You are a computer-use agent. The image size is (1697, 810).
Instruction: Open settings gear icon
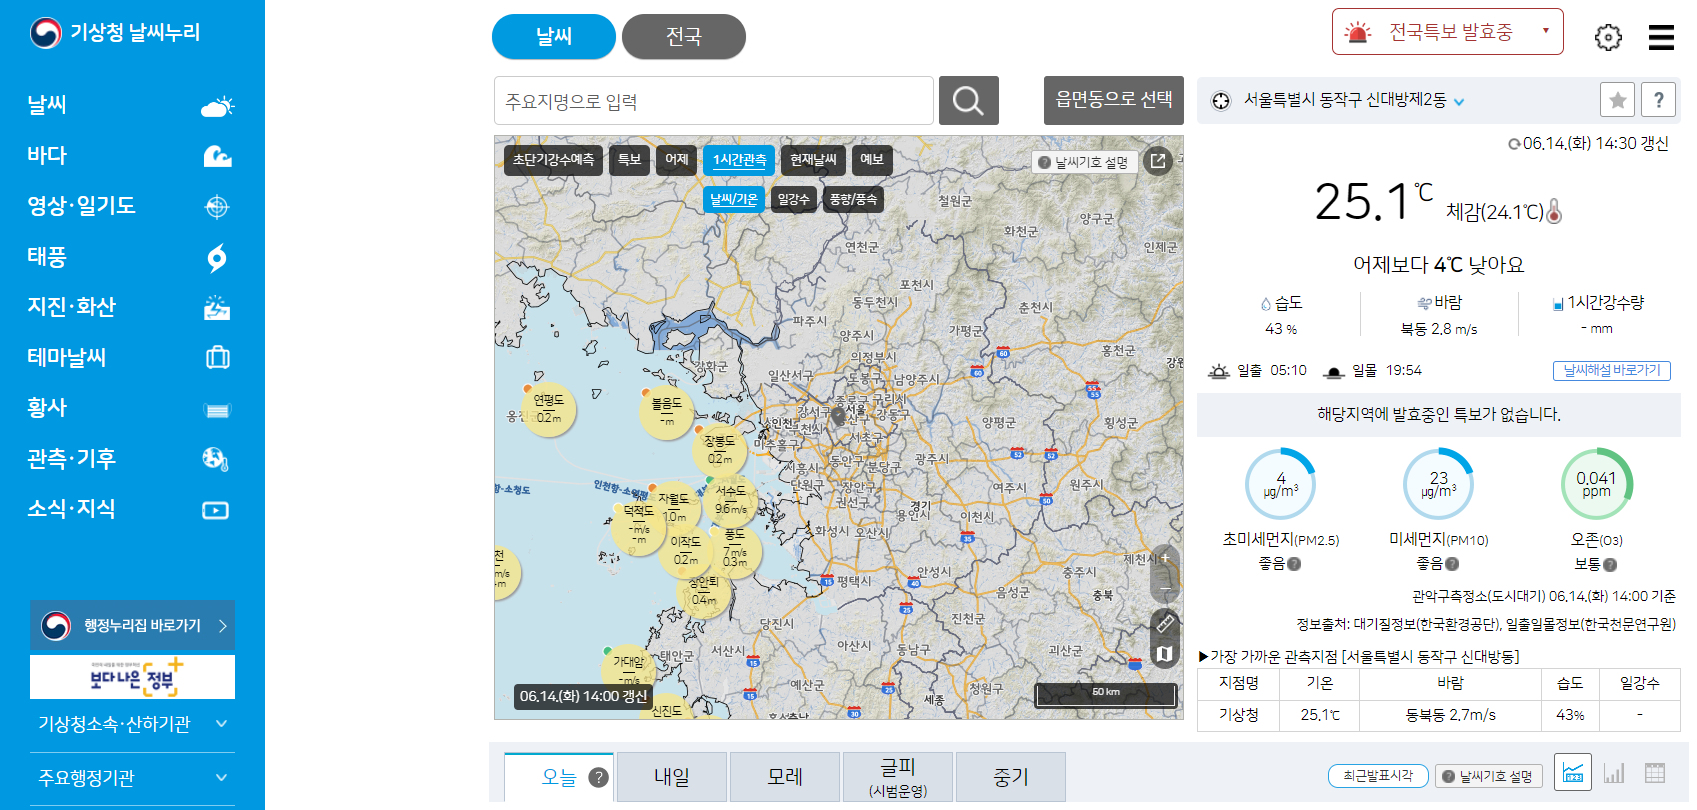1608,37
